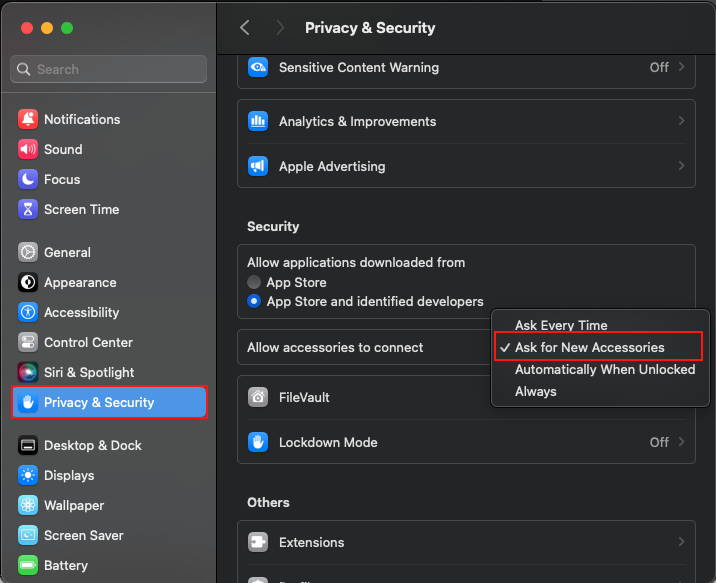Click the Apple Advertising megaphone icon

tap(258, 166)
